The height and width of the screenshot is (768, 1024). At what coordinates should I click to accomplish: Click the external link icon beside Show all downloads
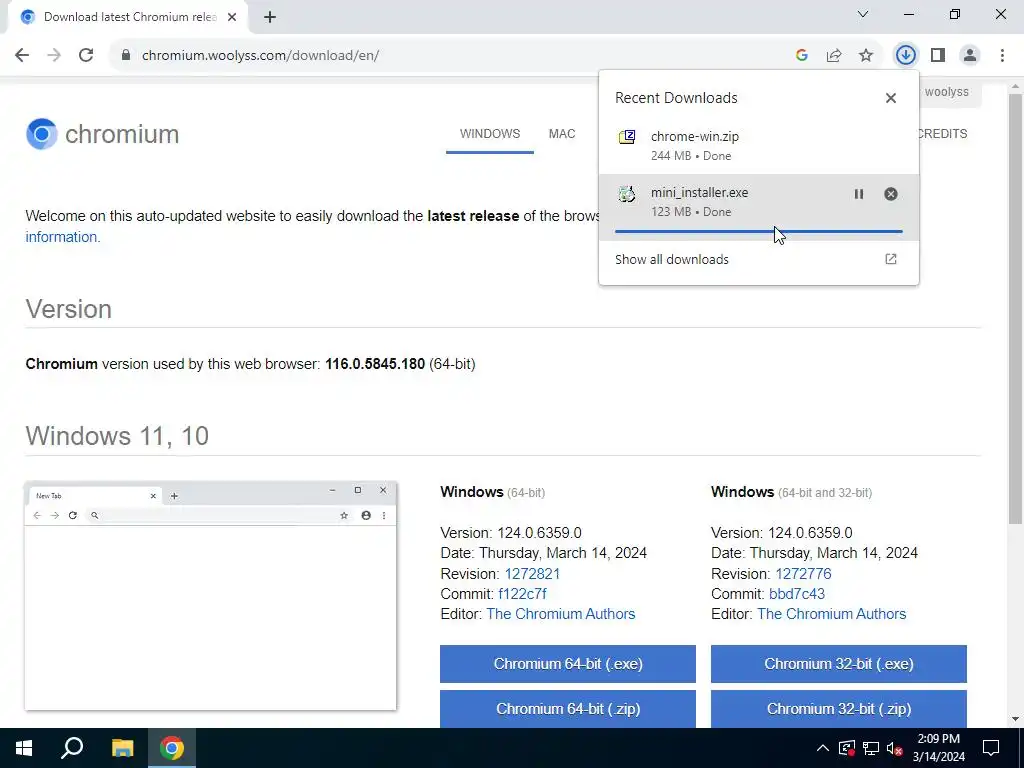pyautogui.click(x=891, y=259)
